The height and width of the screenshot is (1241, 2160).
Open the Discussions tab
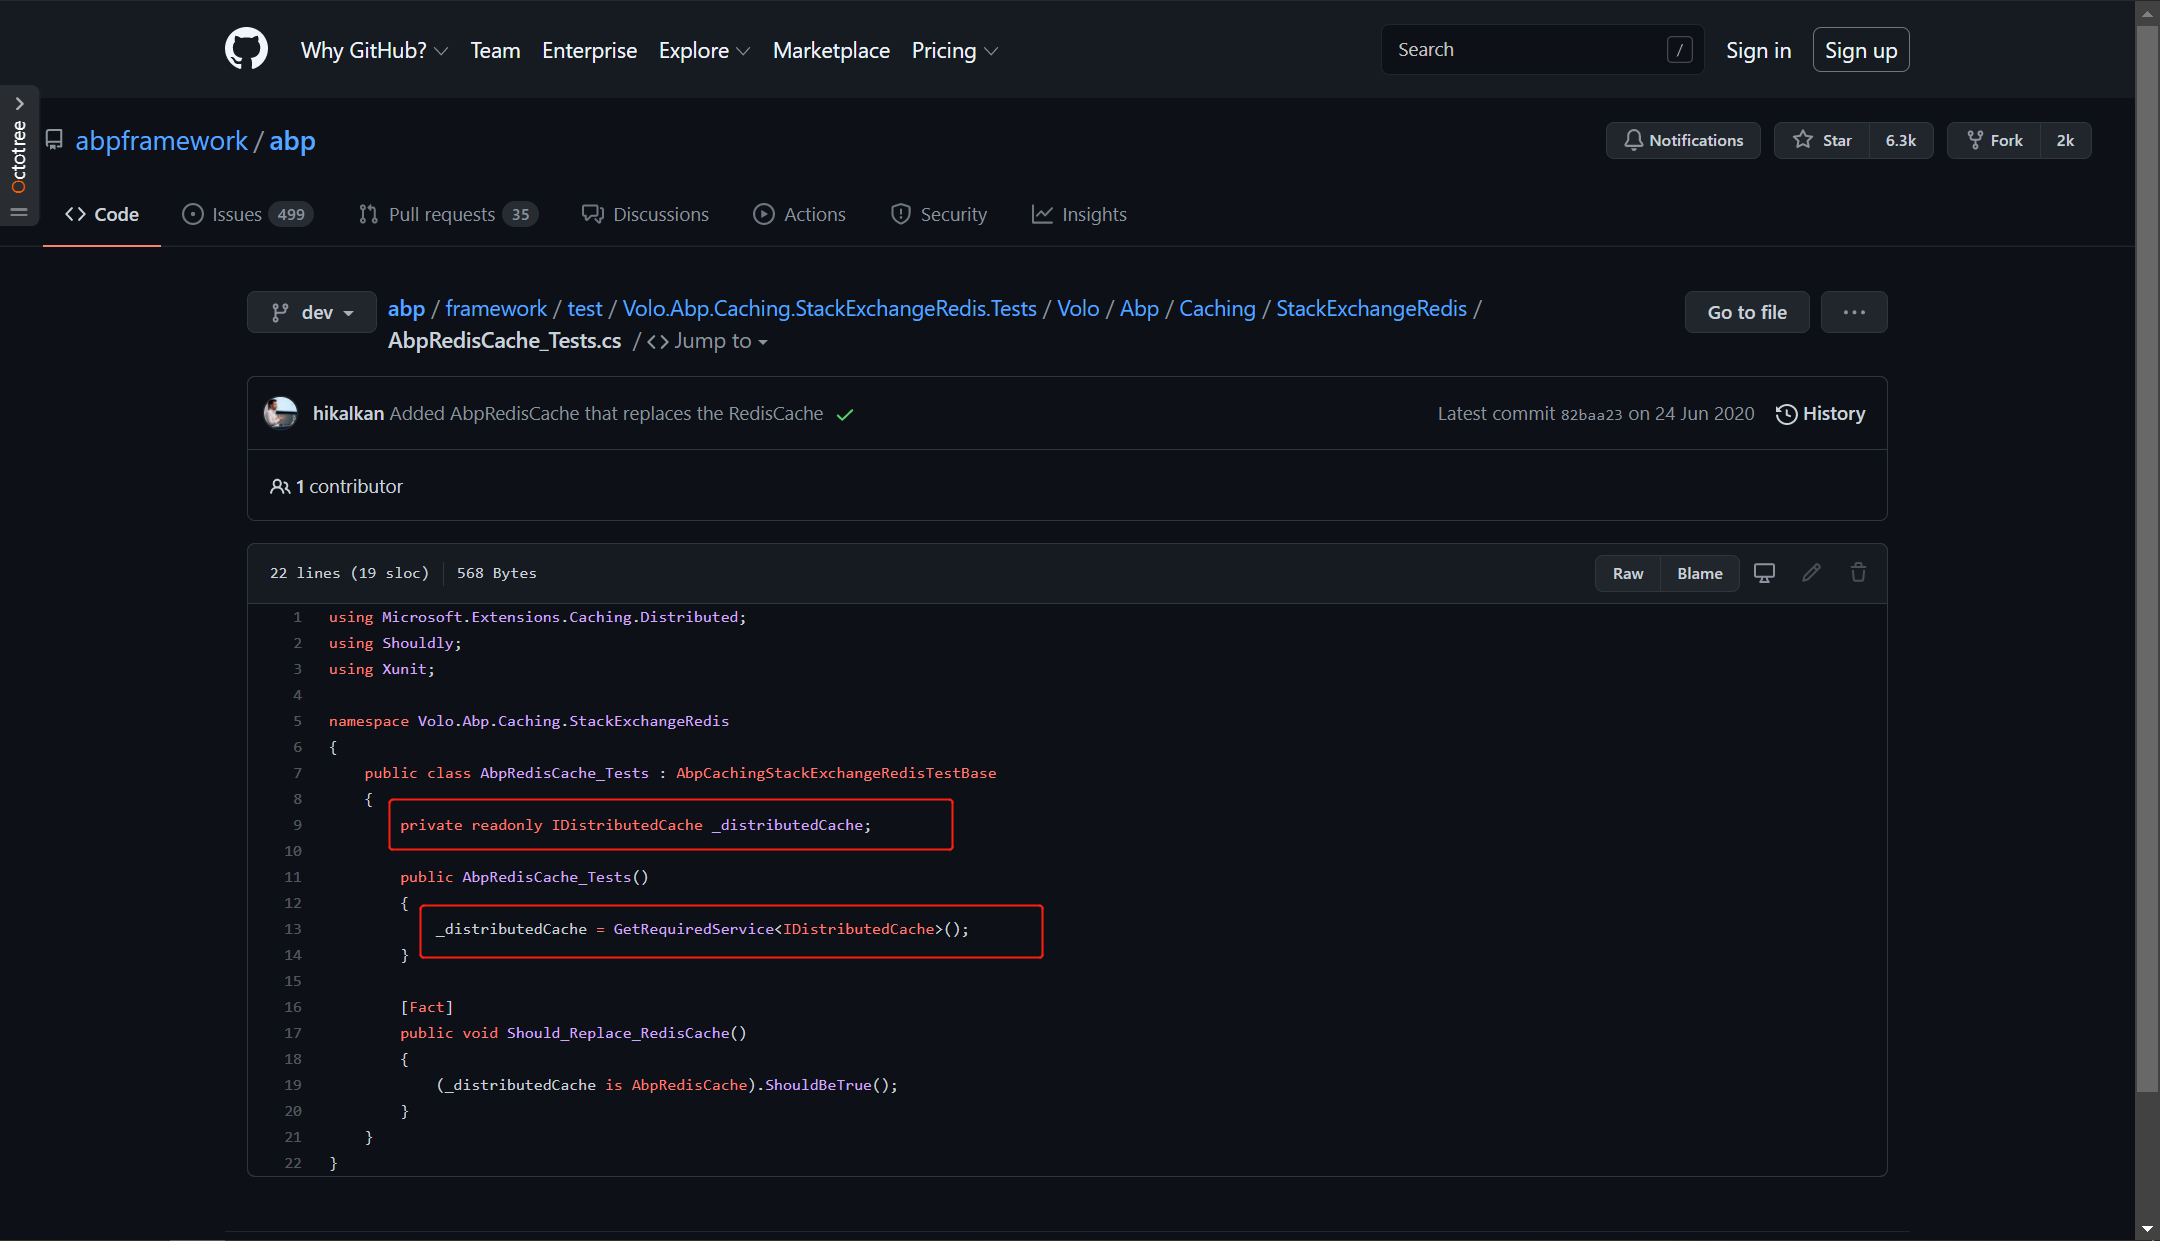click(645, 214)
